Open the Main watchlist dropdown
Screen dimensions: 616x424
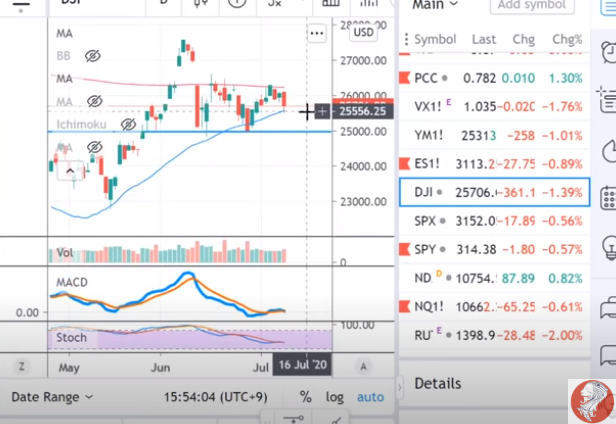[x=435, y=5]
